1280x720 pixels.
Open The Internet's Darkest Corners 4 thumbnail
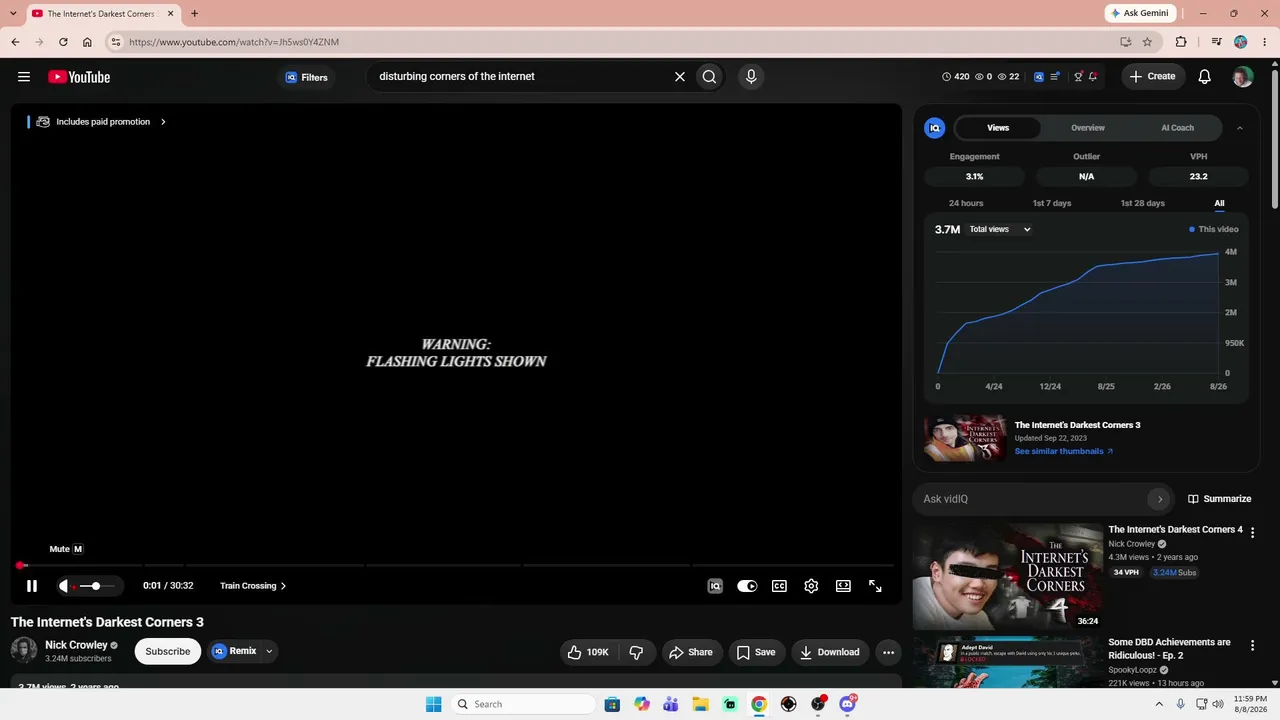coord(1008,577)
